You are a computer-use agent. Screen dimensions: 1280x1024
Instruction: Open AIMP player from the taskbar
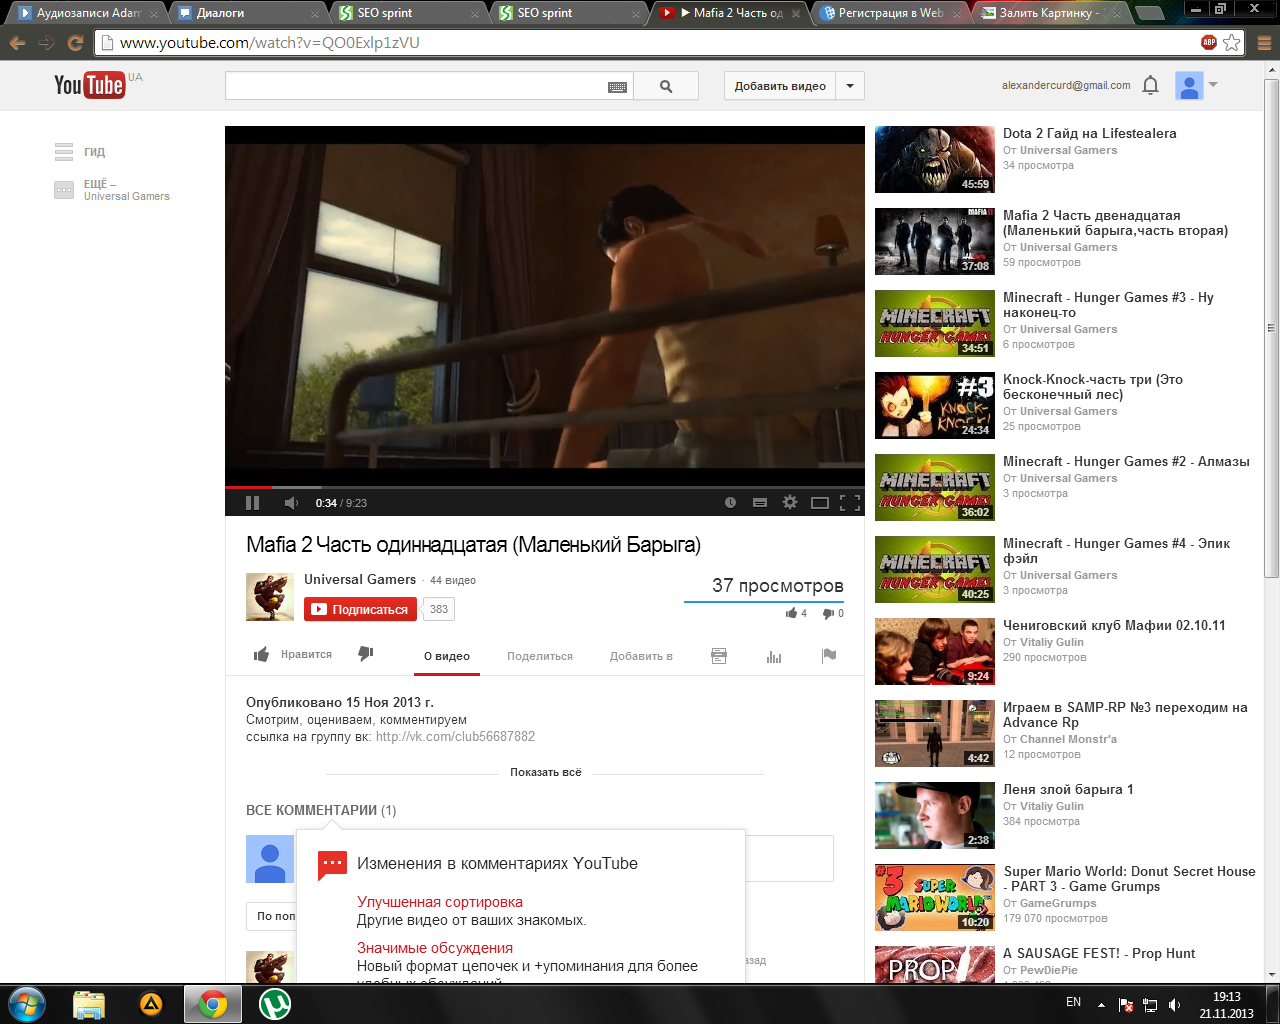(x=151, y=1004)
